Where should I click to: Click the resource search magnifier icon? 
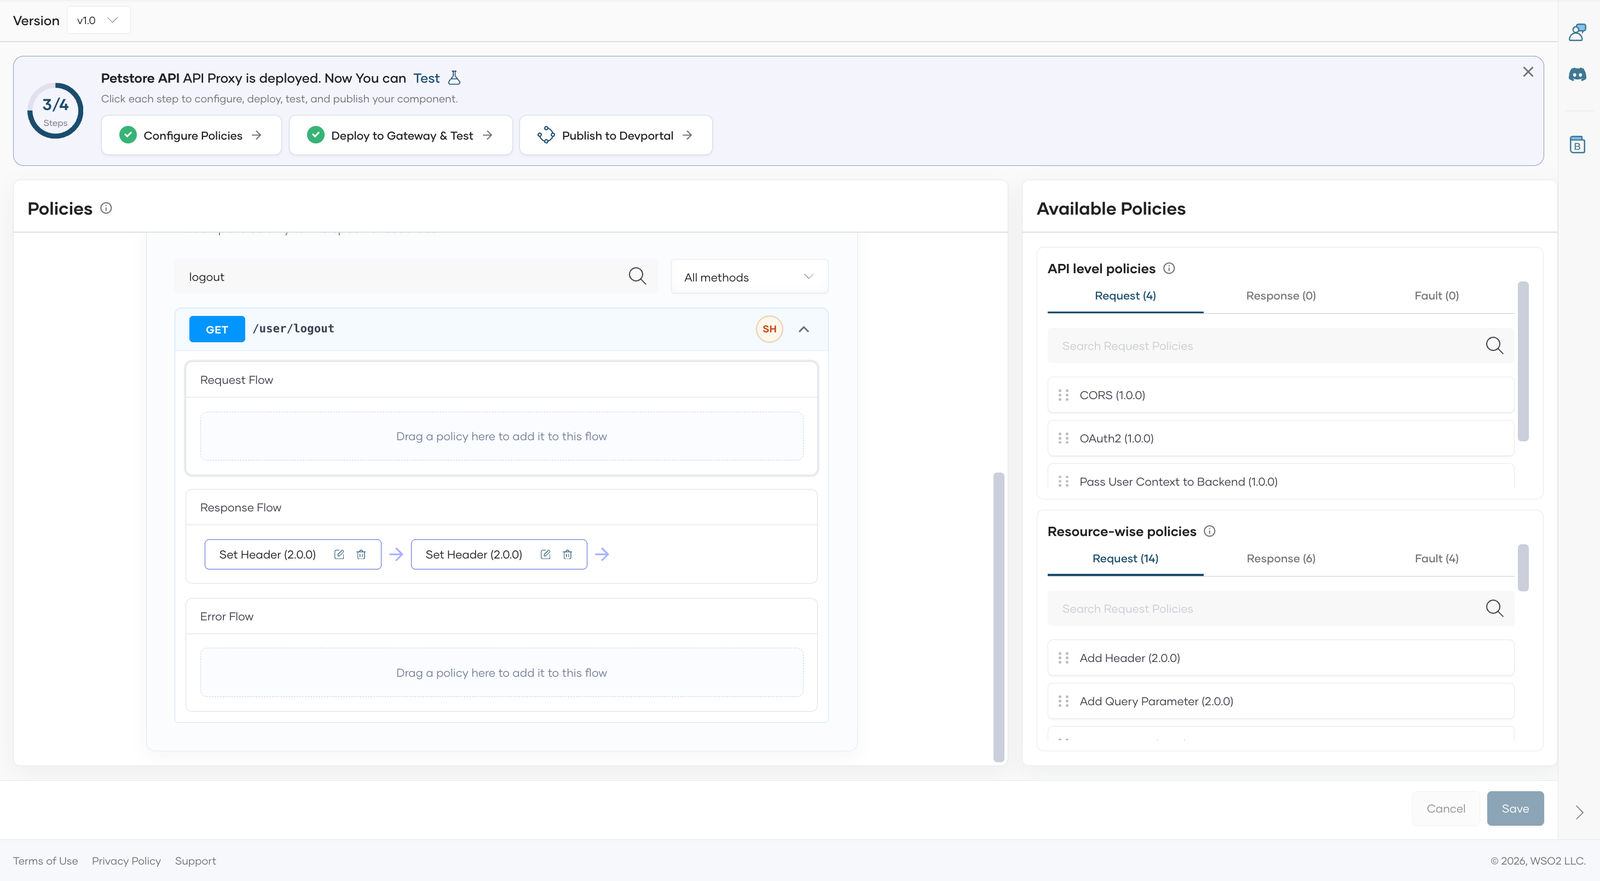tap(637, 276)
